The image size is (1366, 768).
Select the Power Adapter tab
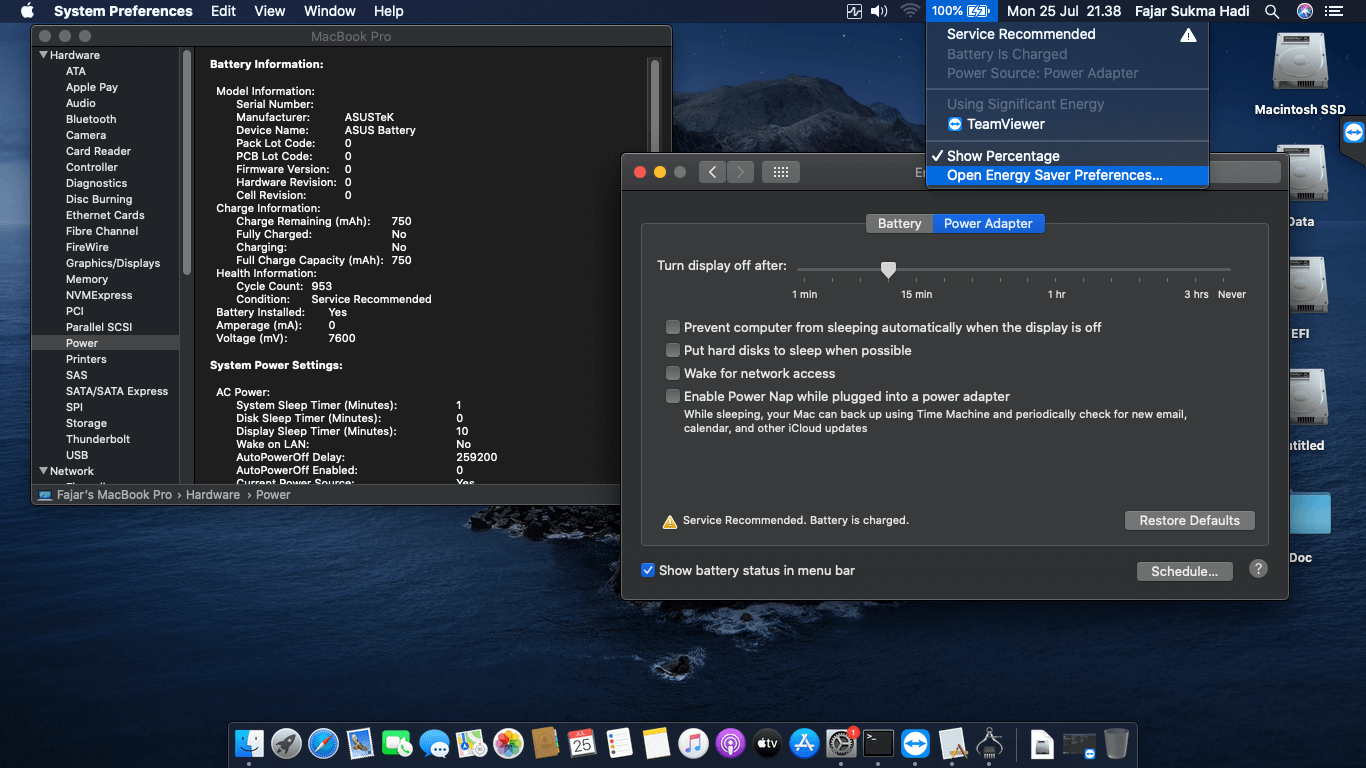[x=988, y=223]
